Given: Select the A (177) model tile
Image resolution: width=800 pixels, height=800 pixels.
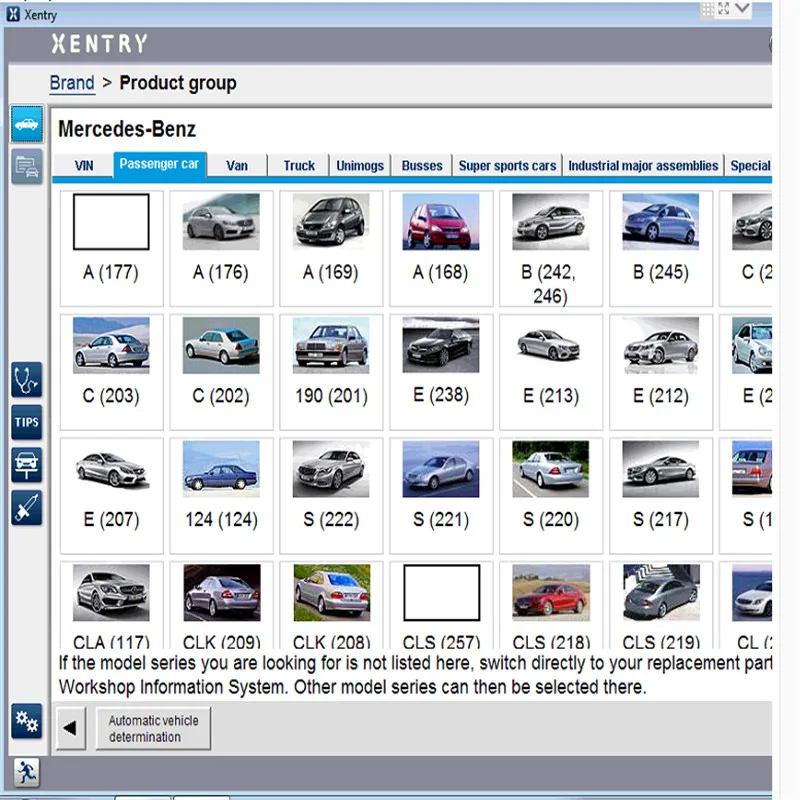Looking at the screenshot, I should click(x=111, y=248).
